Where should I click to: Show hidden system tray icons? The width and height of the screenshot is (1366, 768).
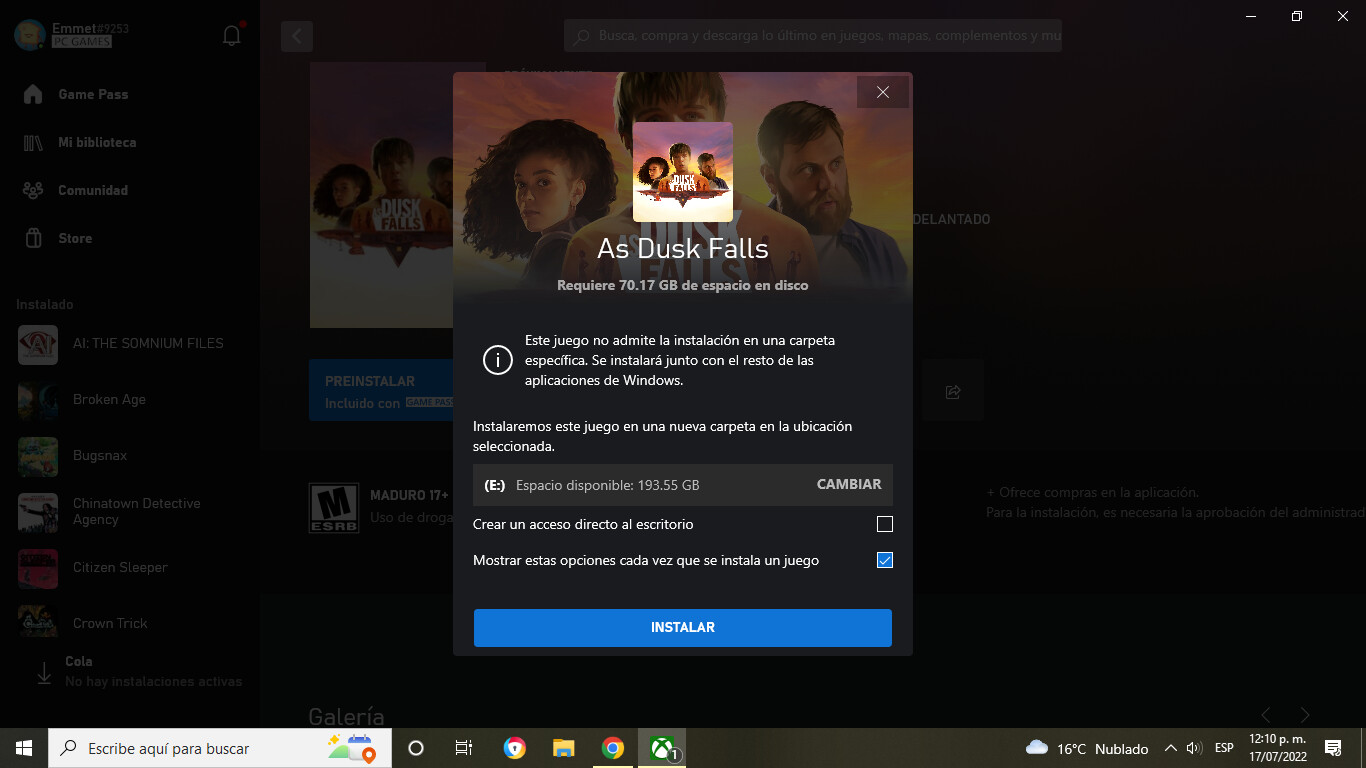point(1170,748)
